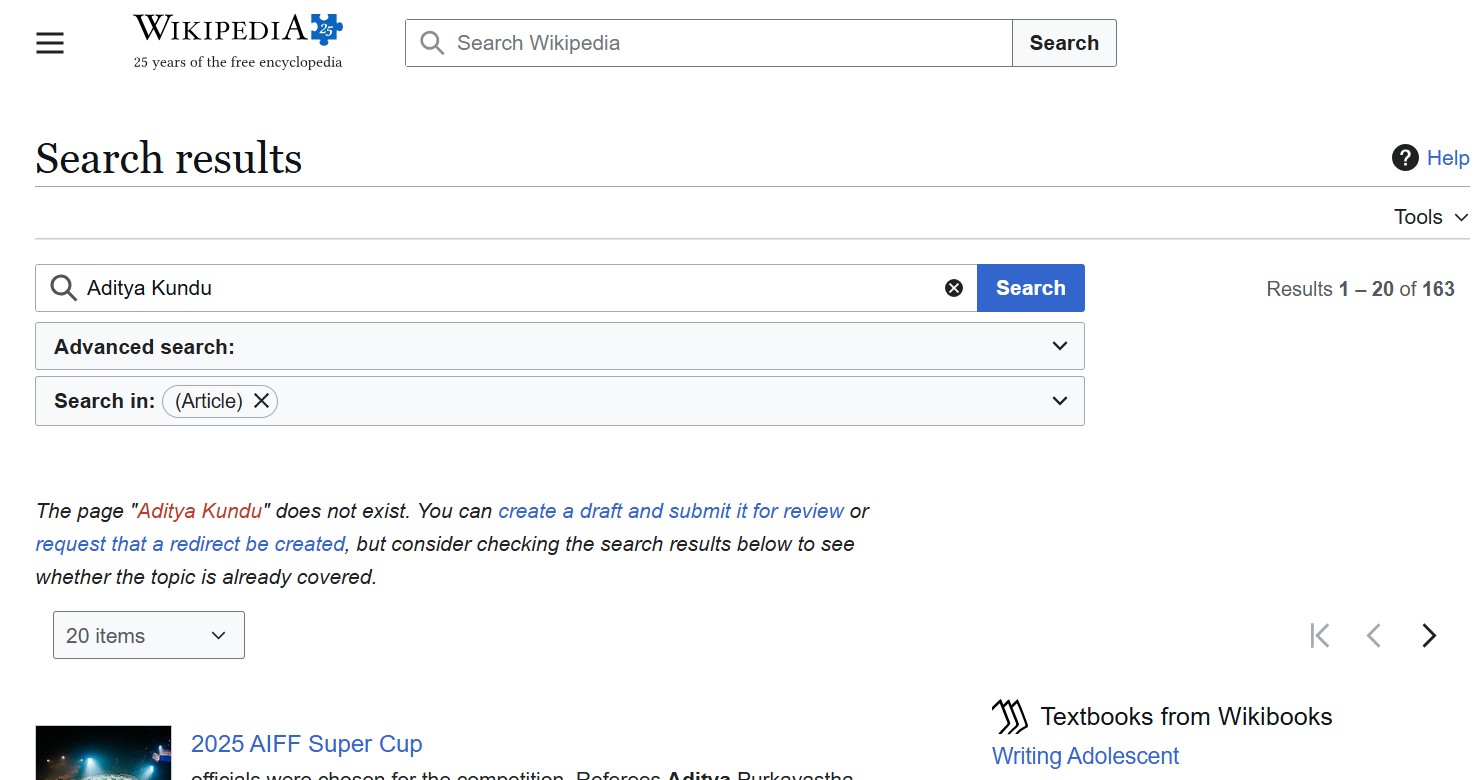Click the Wikibooks logo icon
1477x780 pixels.
[x=1010, y=716]
